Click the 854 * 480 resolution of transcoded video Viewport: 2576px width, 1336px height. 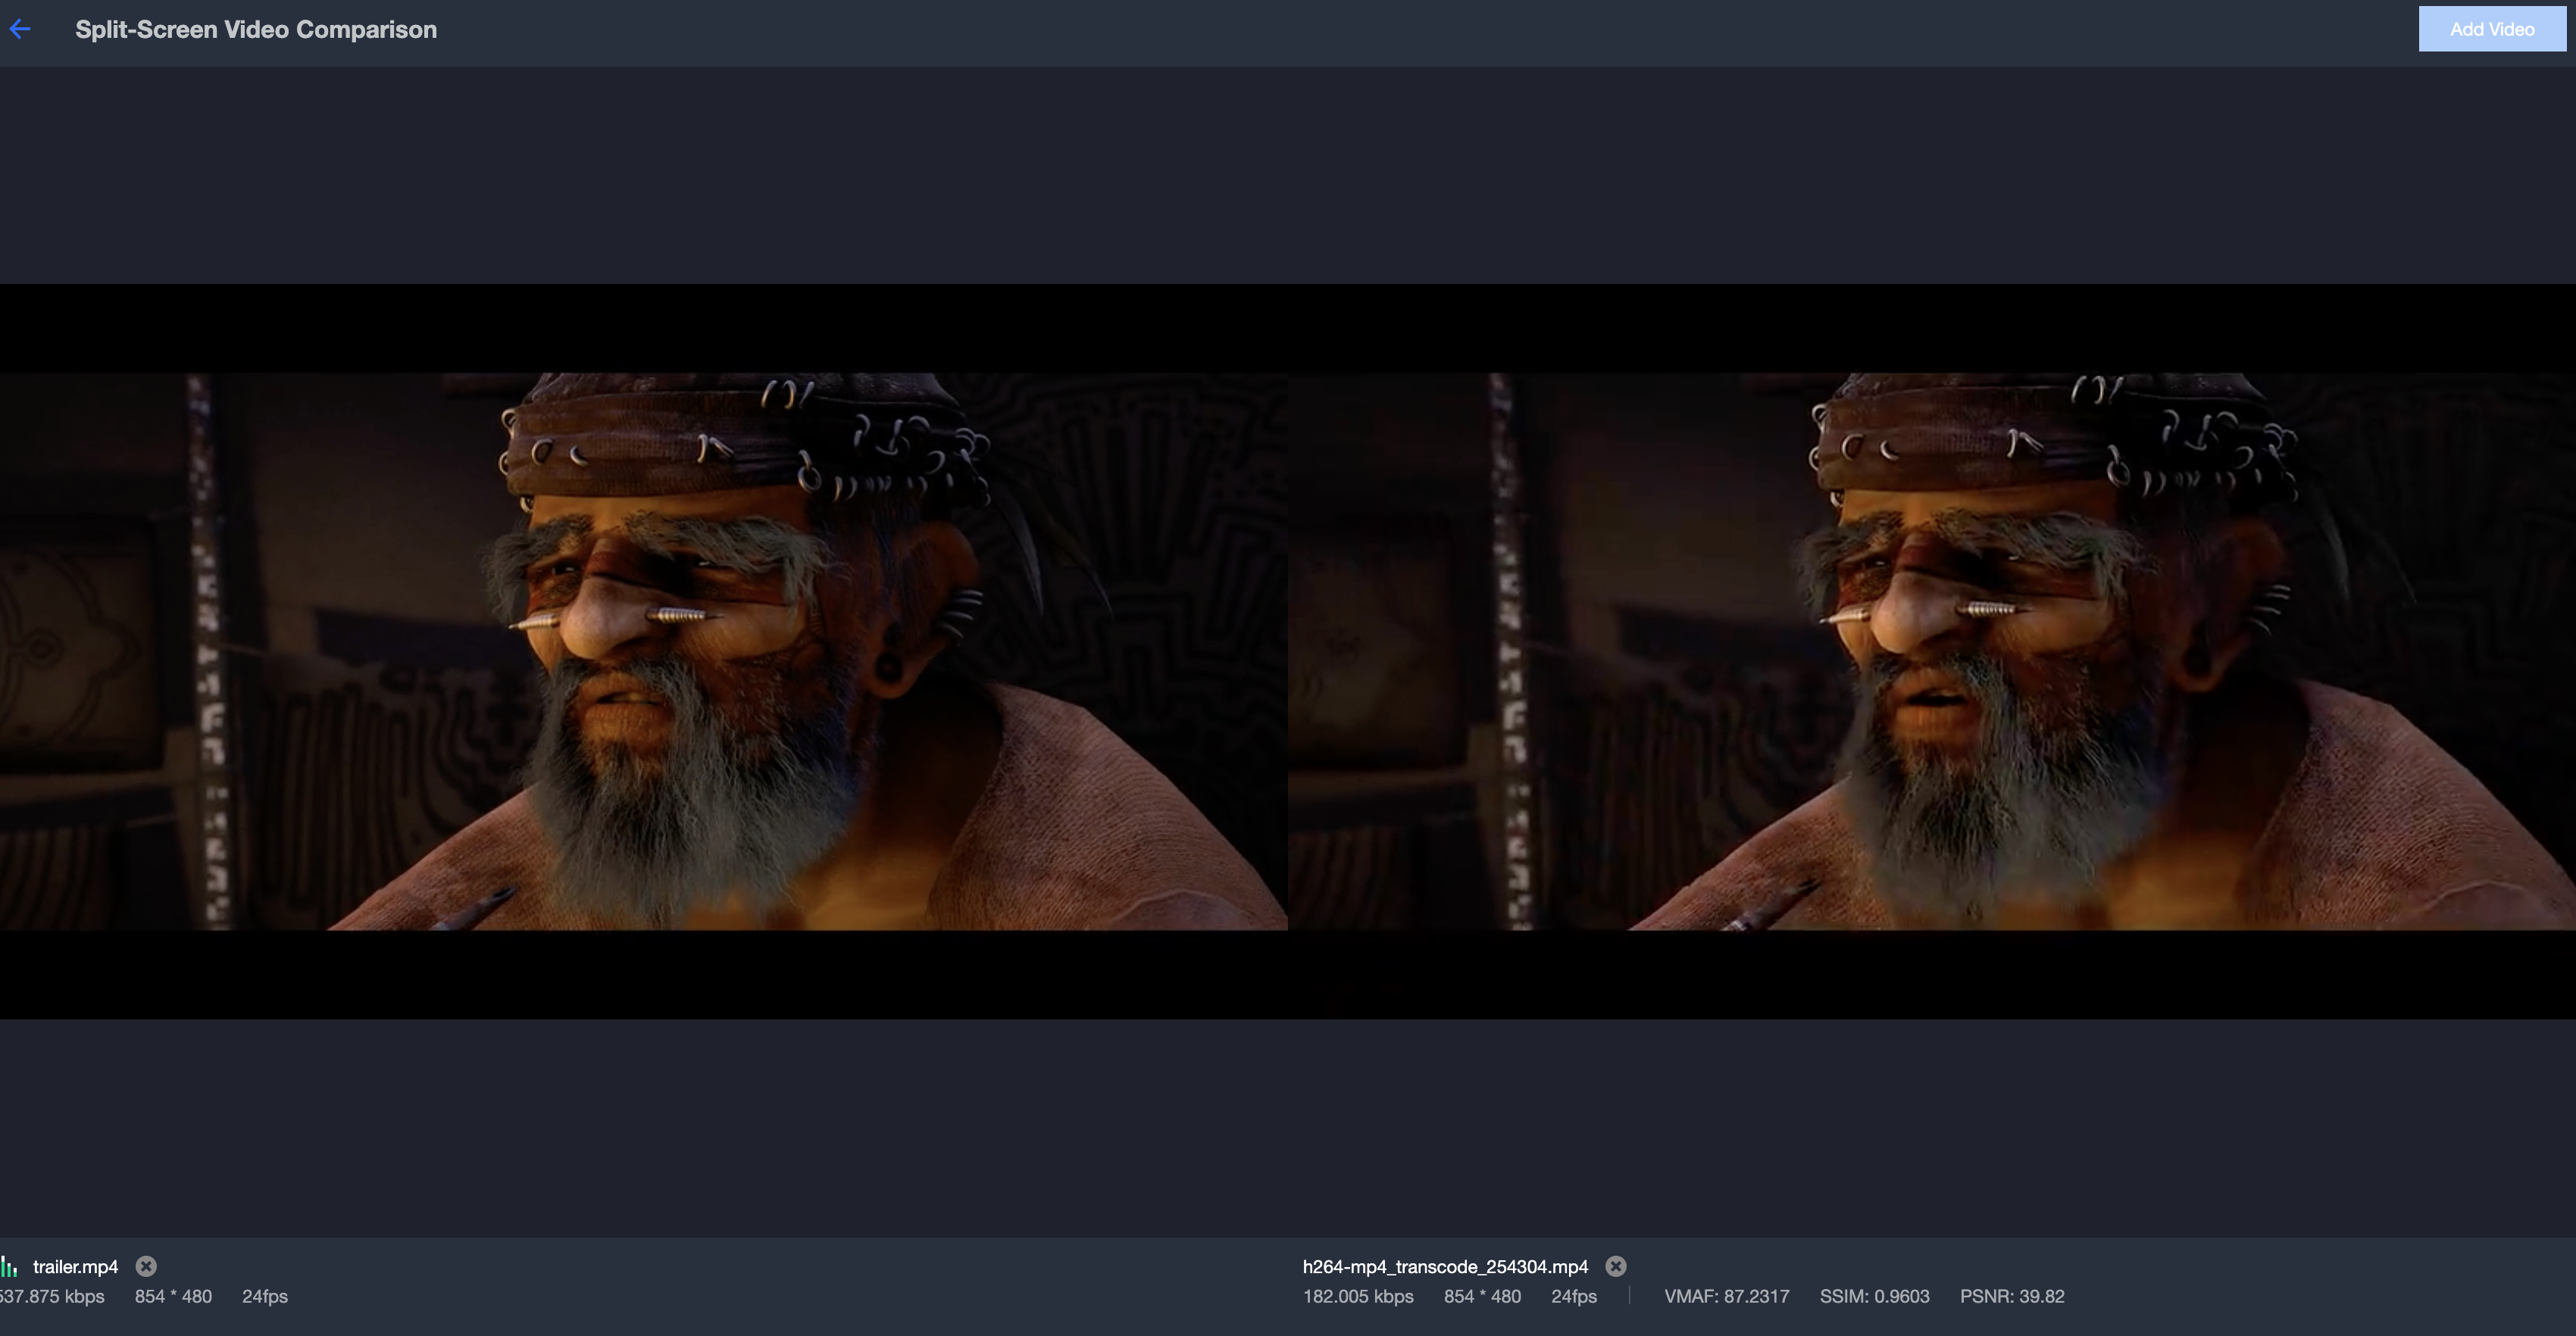[1482, 1297]
